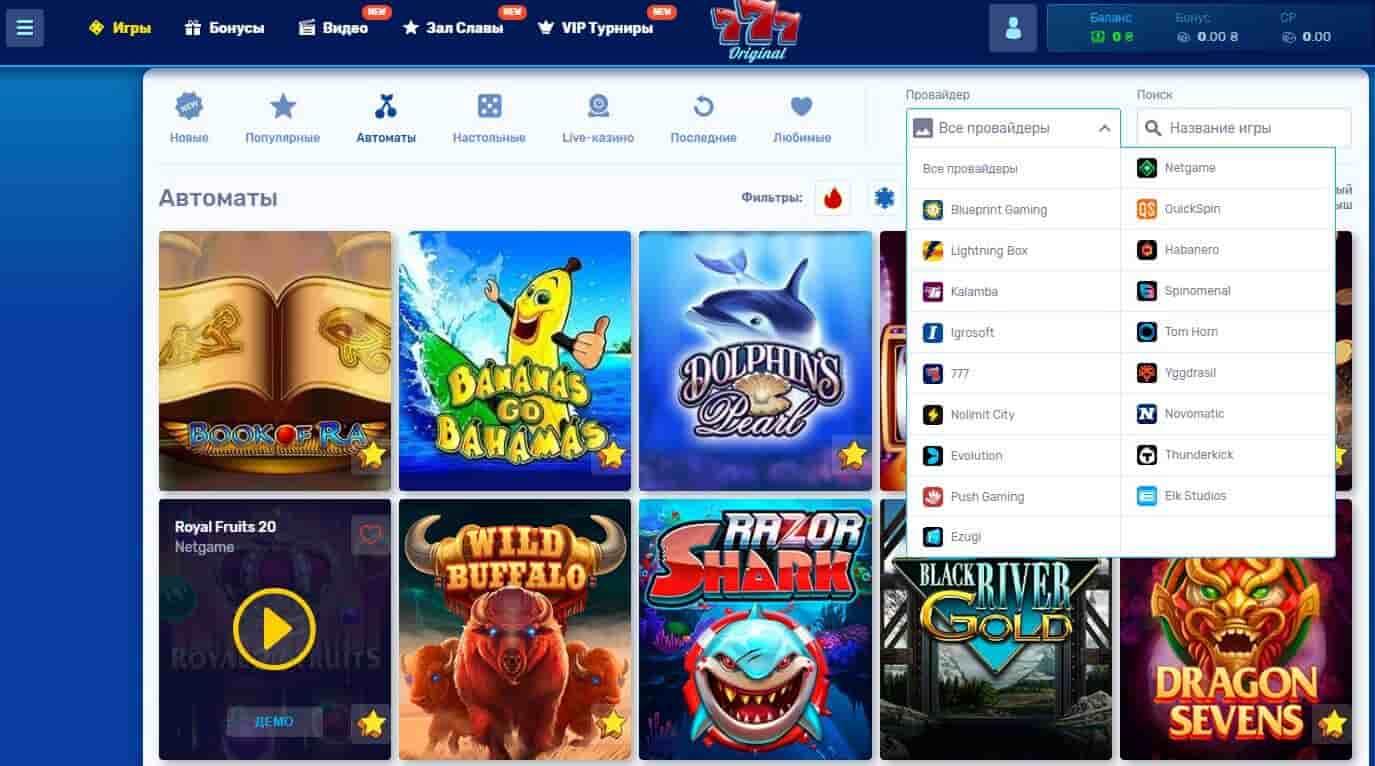Select Push Gaming provider
The width and height of the screenshot is (1375, 766).
(x=1014, y=497)
